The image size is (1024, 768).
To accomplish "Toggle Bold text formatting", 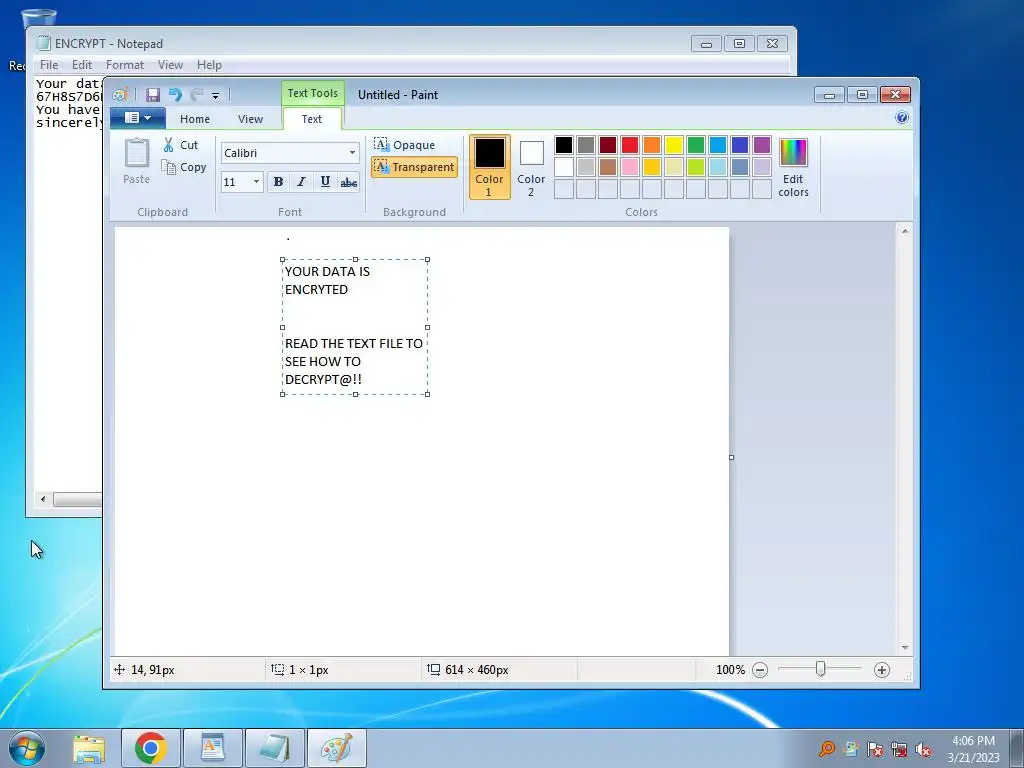I will (x=278, y=182).
